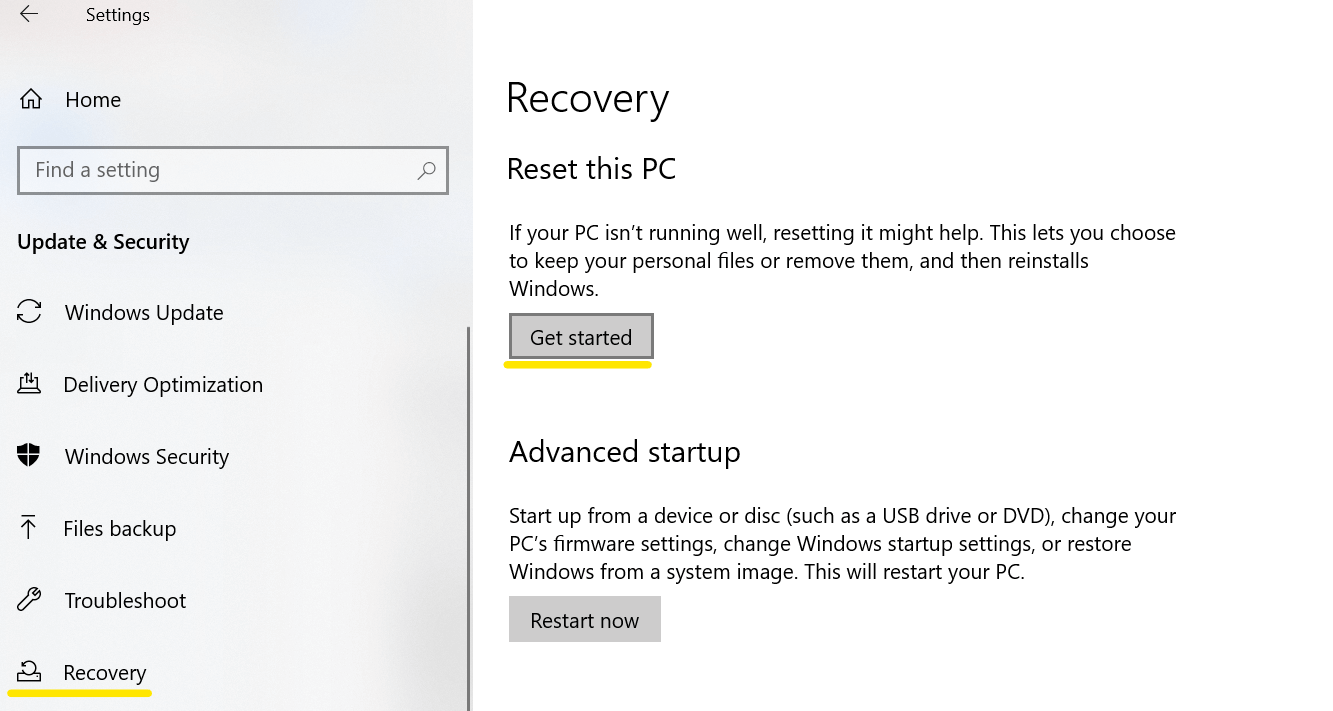Navigate to the Troubleshoot section
1333x711 pixels.
tap(125, 600)
